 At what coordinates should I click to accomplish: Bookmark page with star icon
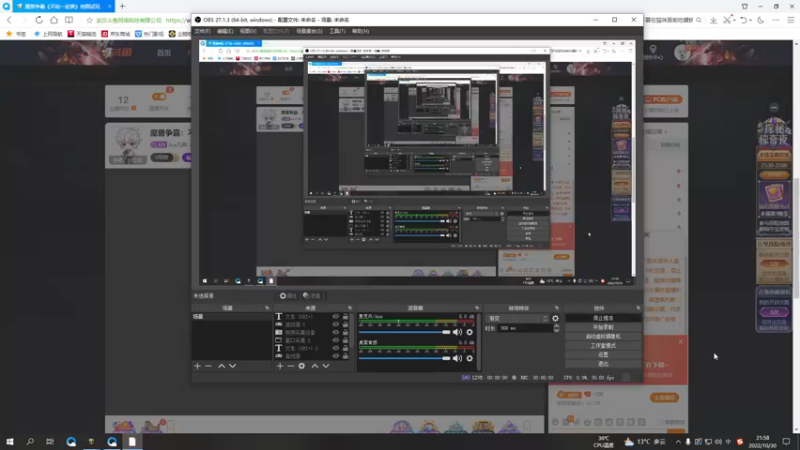tap(89, 20)
